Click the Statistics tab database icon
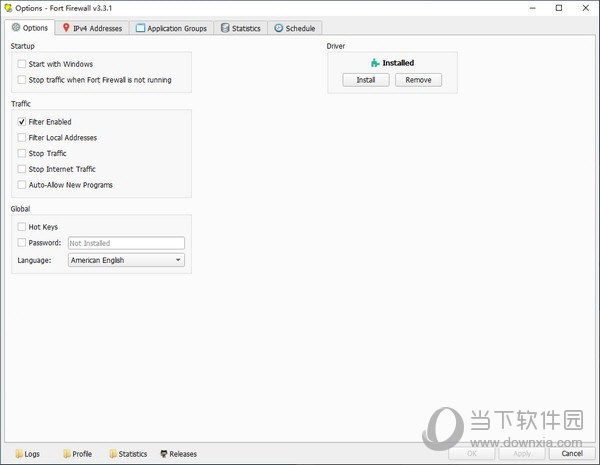This screenshot has width=600, height=465. coord(225,28)
